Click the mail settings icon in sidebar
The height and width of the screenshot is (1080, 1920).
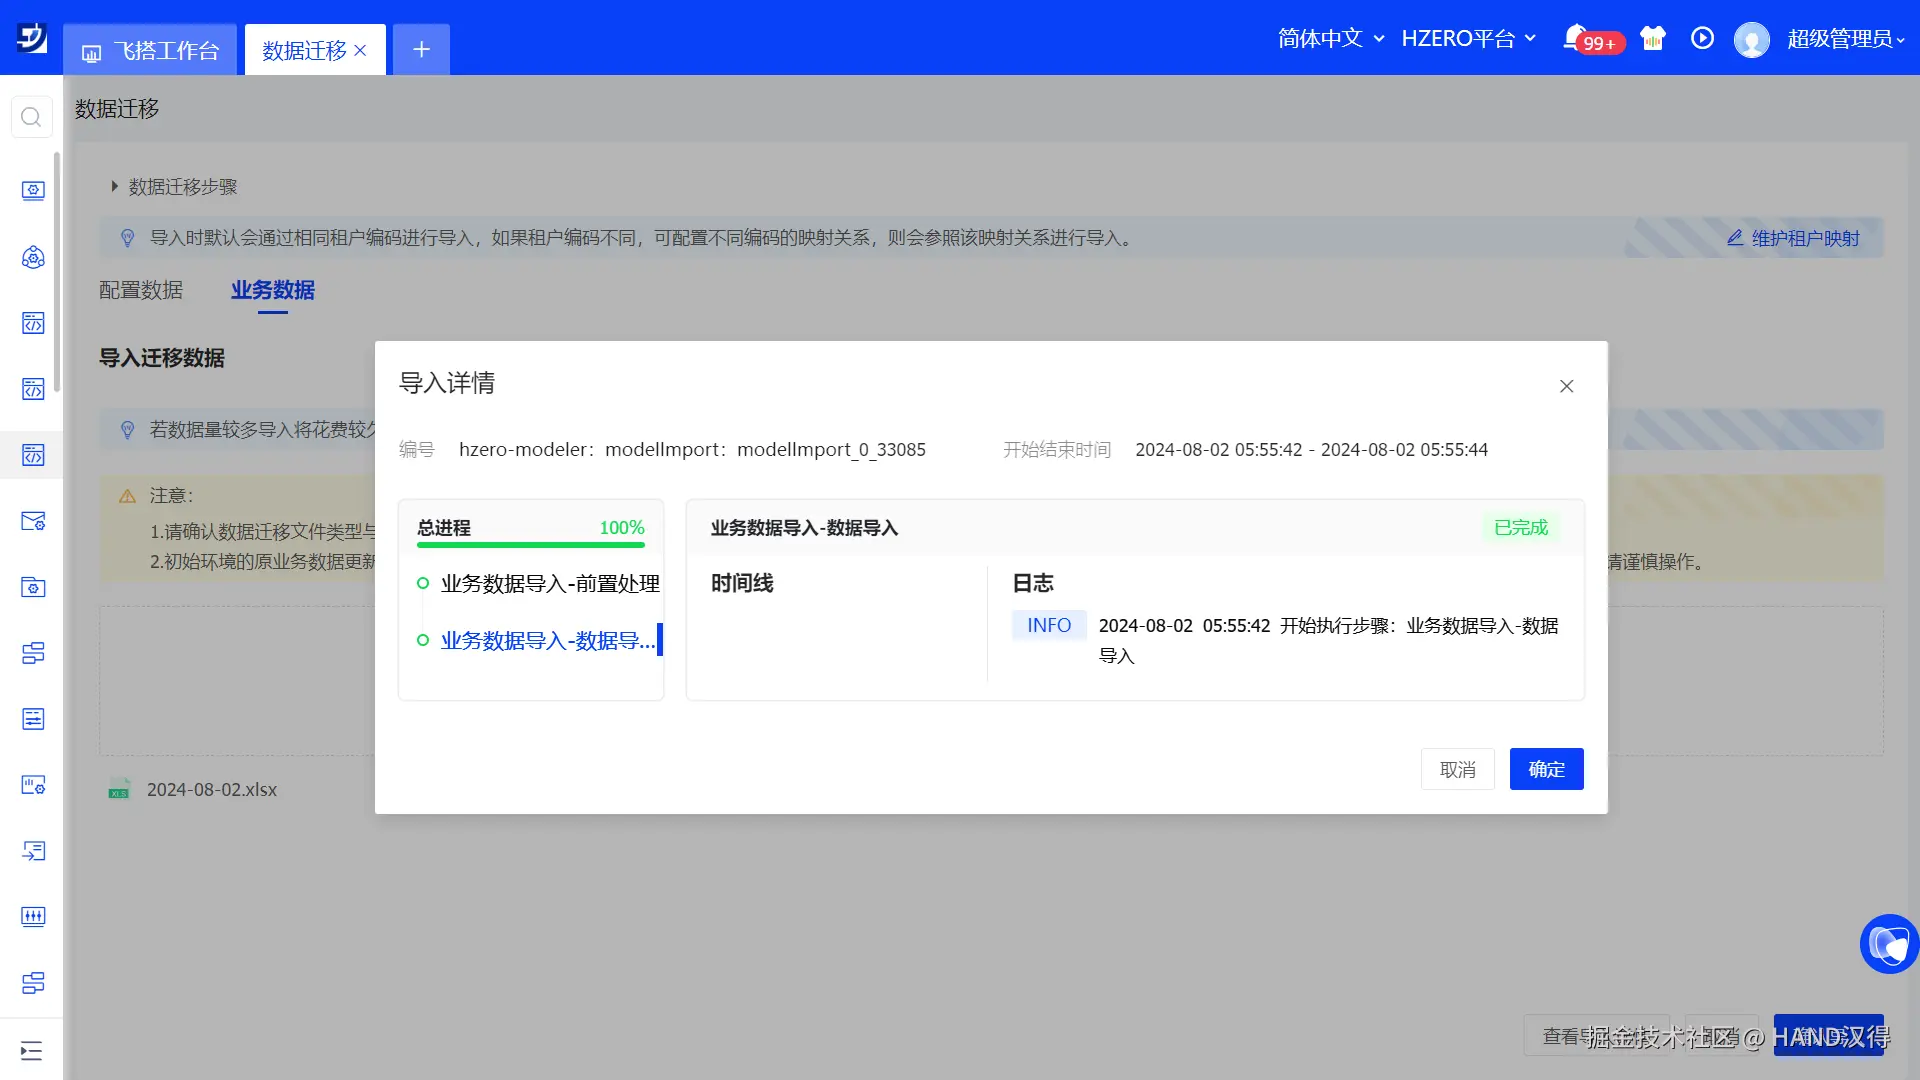click(x=33, y=521)
